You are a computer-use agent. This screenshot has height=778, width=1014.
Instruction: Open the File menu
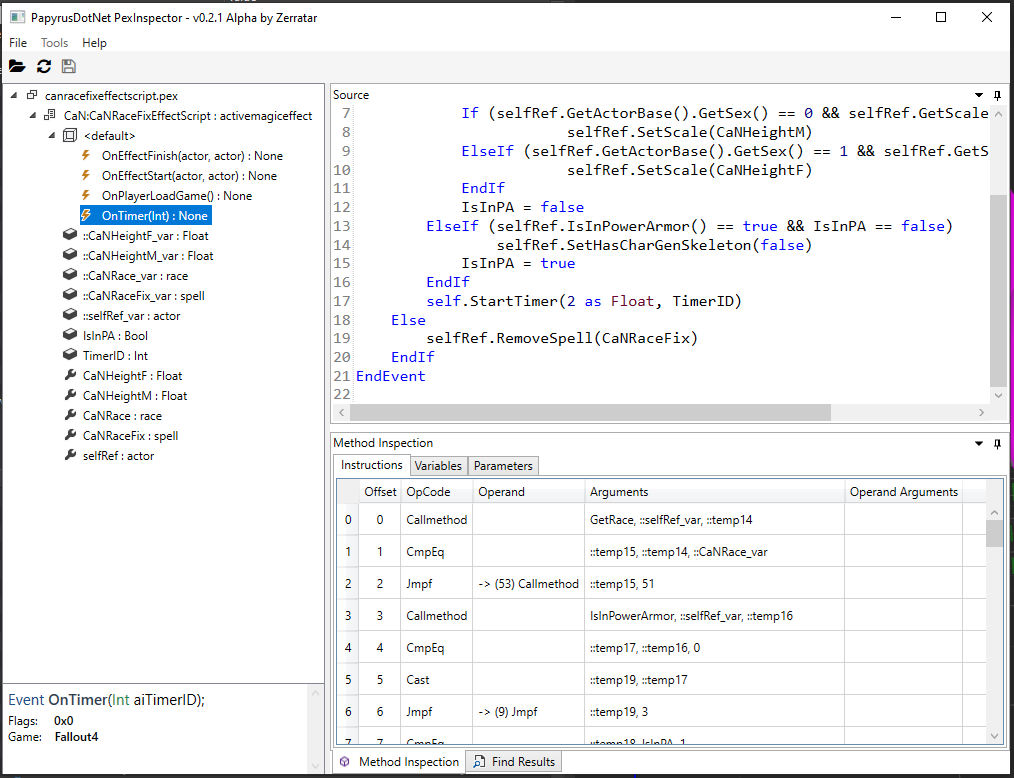coord(18,43)
